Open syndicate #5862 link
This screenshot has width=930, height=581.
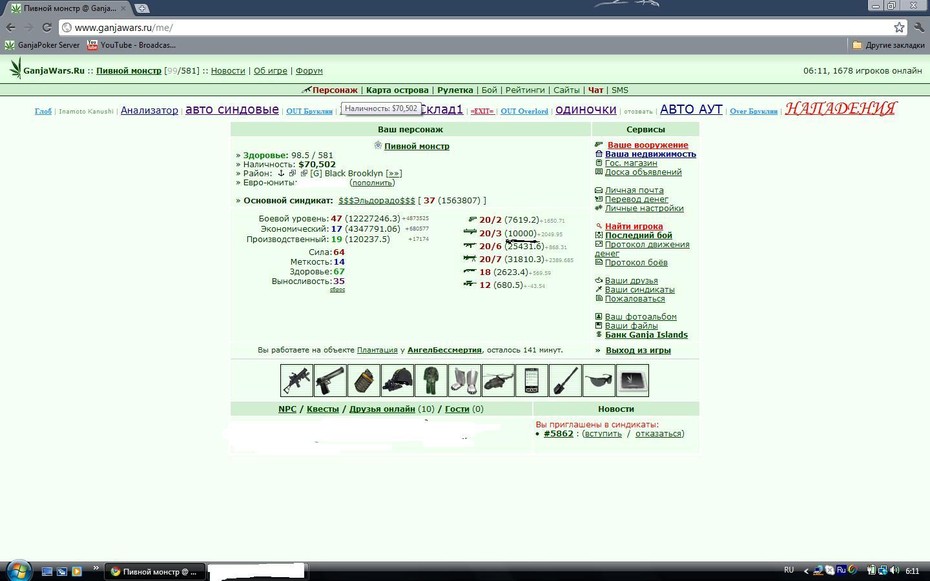click(x=558, y=434)
